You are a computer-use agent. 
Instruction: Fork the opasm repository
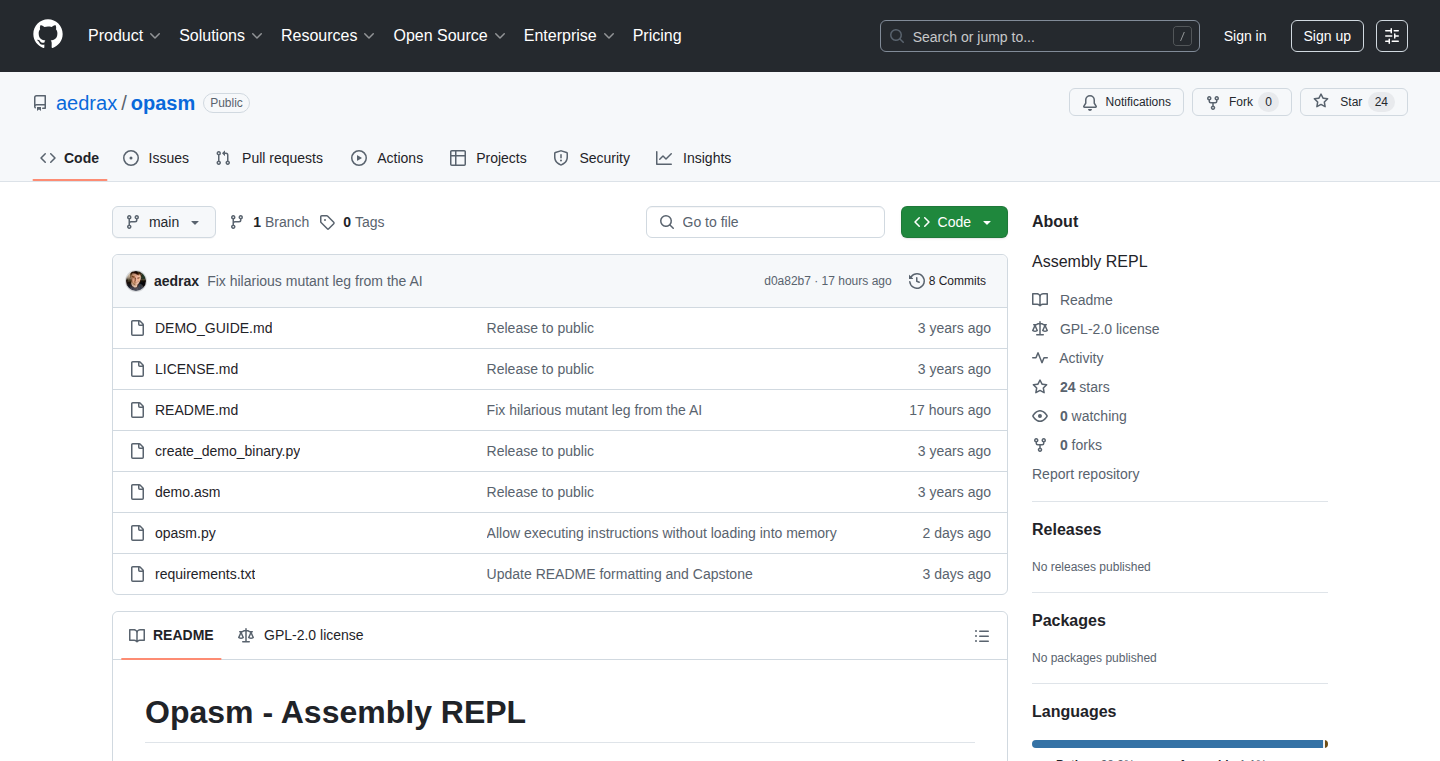1241,102
